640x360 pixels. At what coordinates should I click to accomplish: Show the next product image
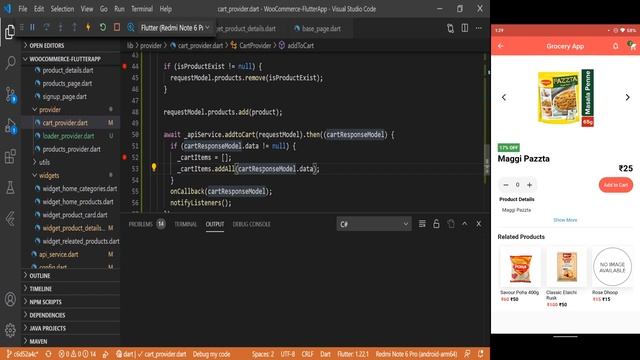tap(627, 97)
